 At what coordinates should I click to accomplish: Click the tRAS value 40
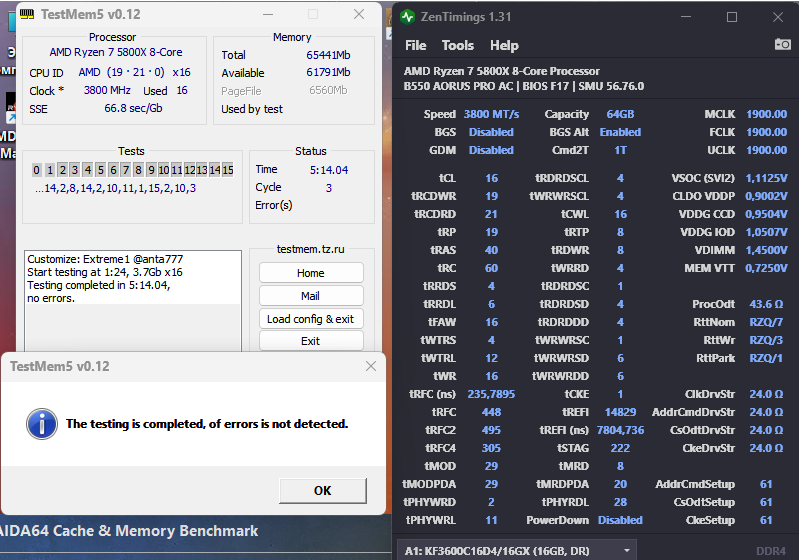[x=491, y=250]
